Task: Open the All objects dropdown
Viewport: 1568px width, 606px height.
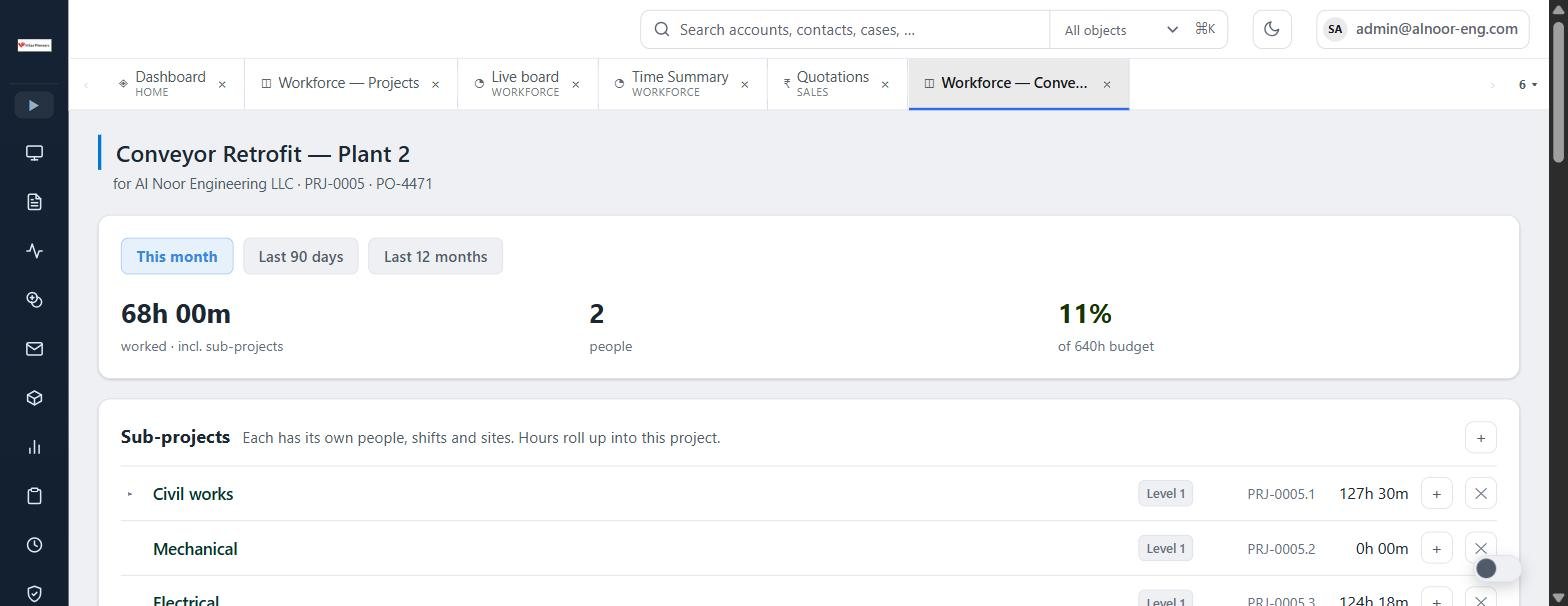Action: pos(1121,30)
